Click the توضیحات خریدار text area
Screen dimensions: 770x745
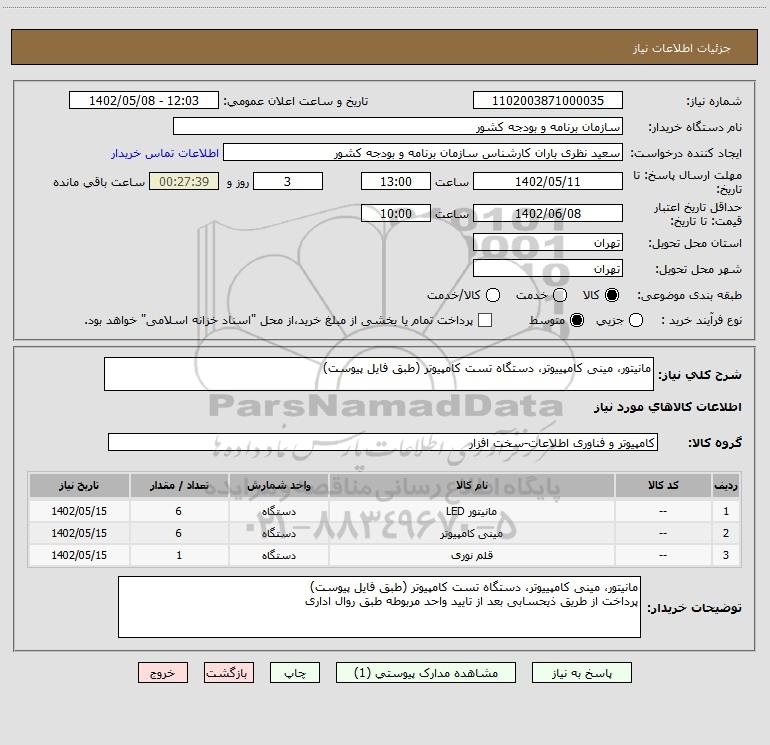(379, 607)
